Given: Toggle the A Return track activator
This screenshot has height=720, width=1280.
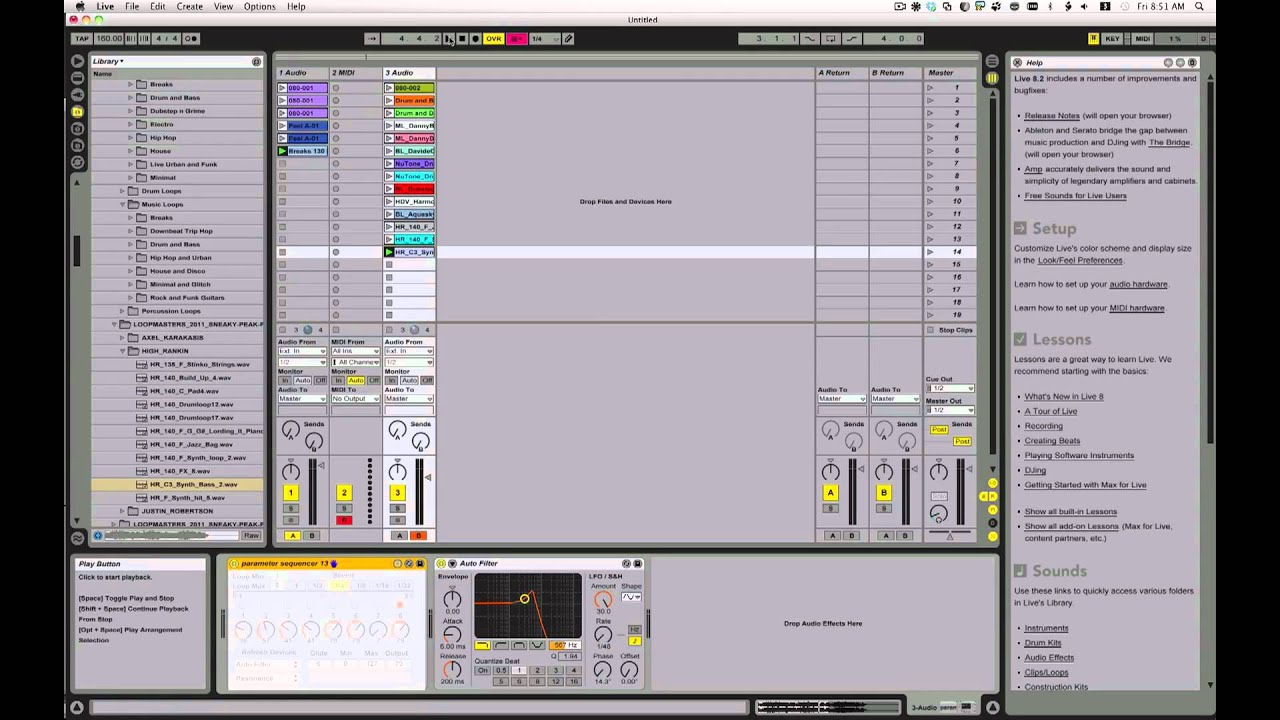Looking at the screenshot, I should pos(830,492).
